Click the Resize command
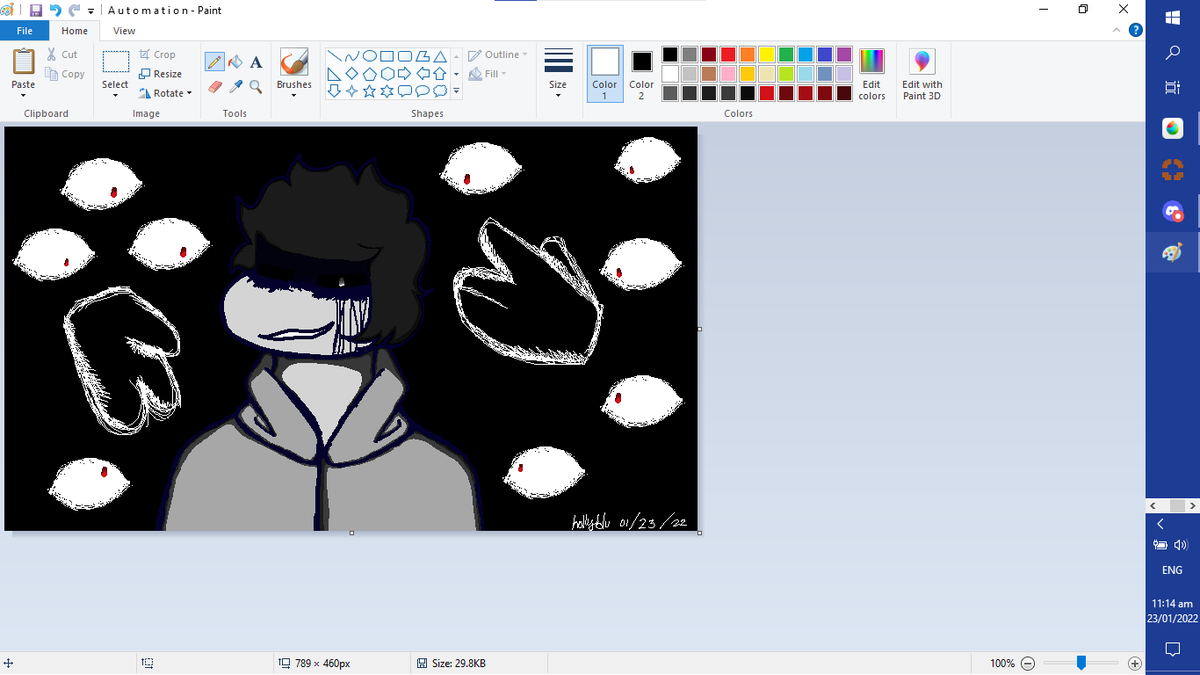1200x675 pixels. (160, 74)
